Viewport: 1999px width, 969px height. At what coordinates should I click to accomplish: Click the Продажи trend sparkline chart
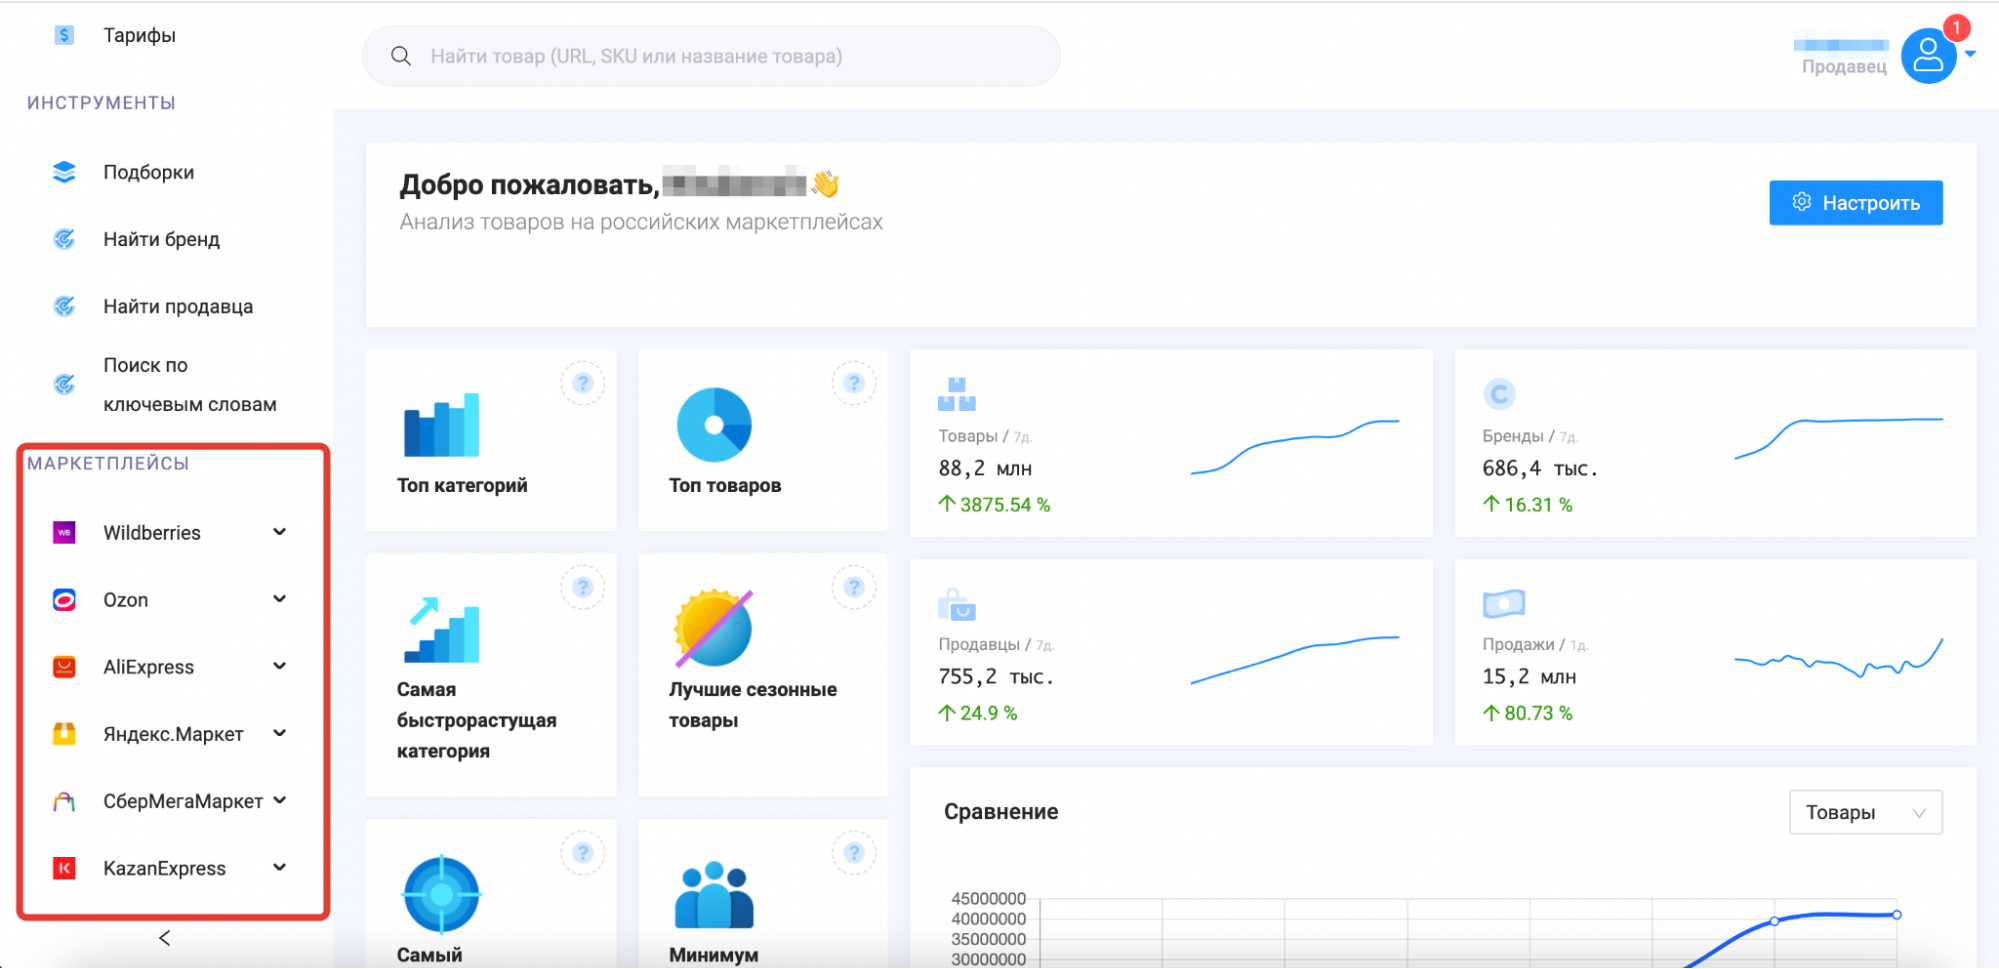coord(1838,660)
